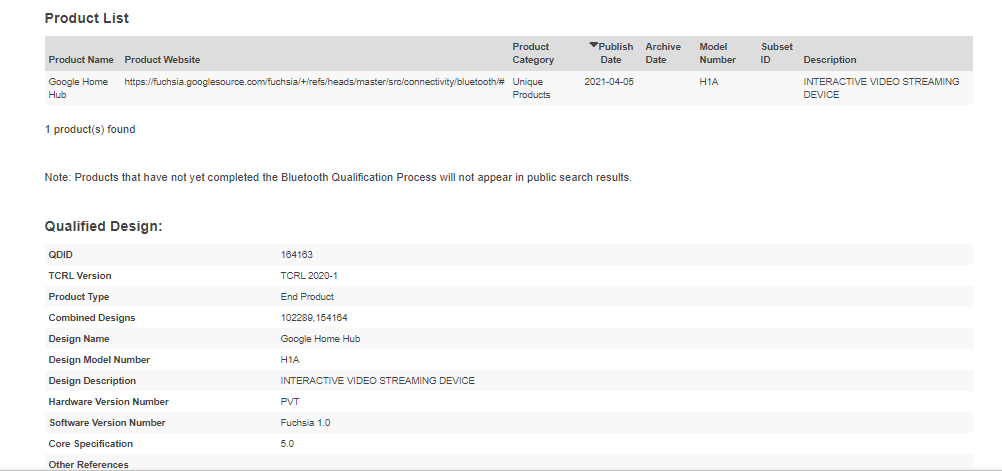
Task: Click the Qualified Design heading
Action: click(x=104, y=227)
